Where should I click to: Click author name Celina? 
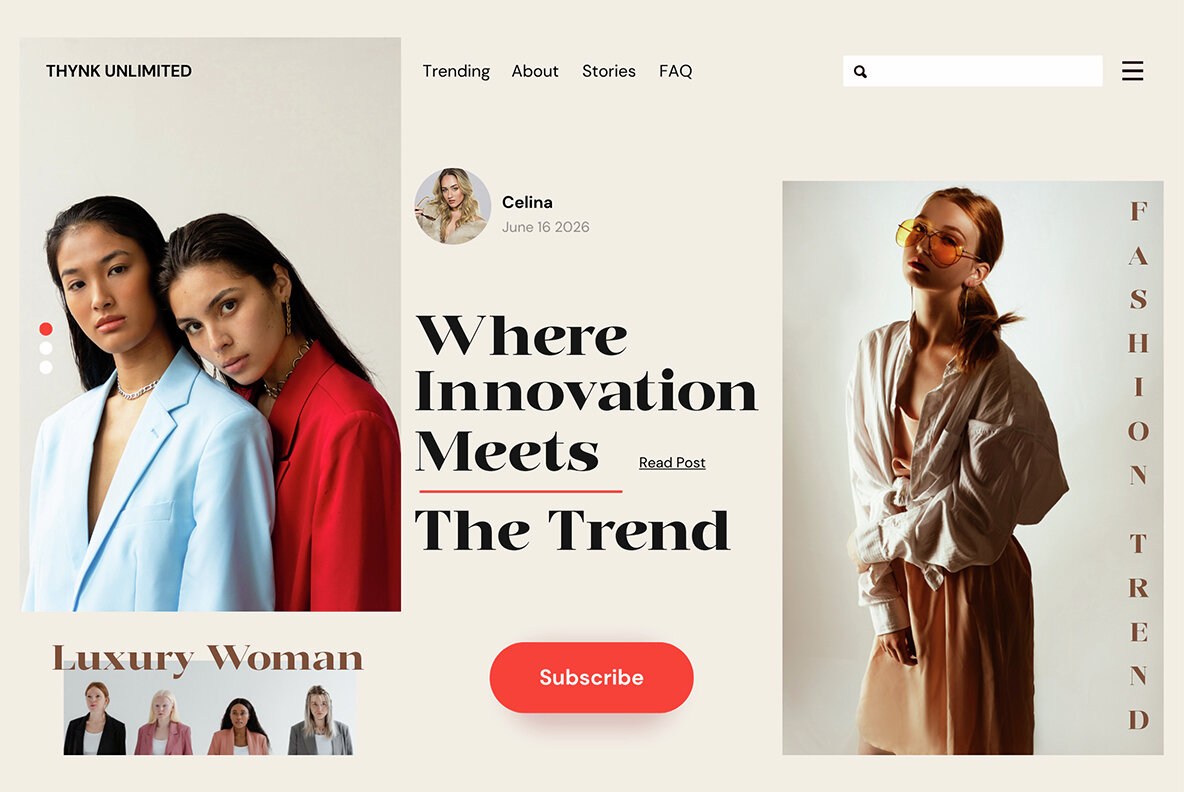tap(527, 202)
